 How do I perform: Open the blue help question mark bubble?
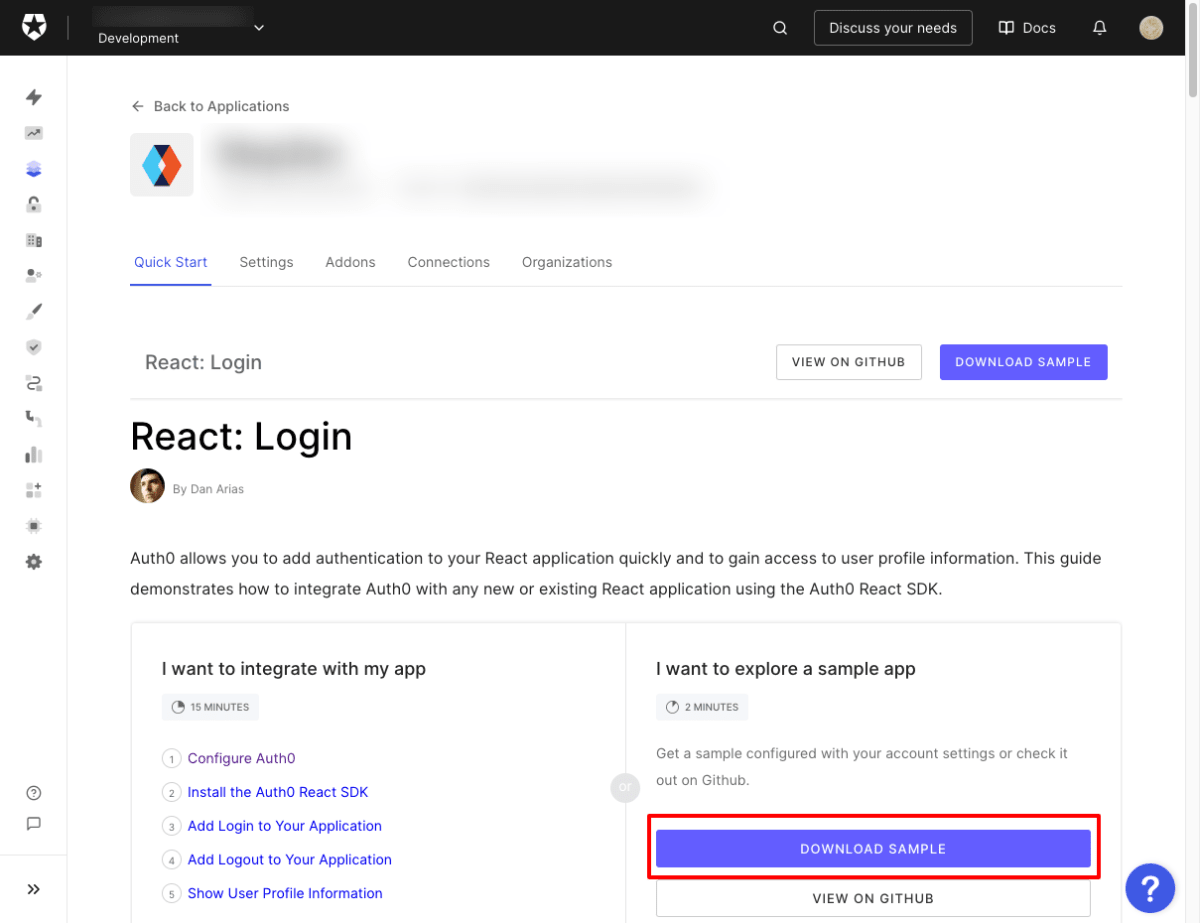click(1150, 887)
